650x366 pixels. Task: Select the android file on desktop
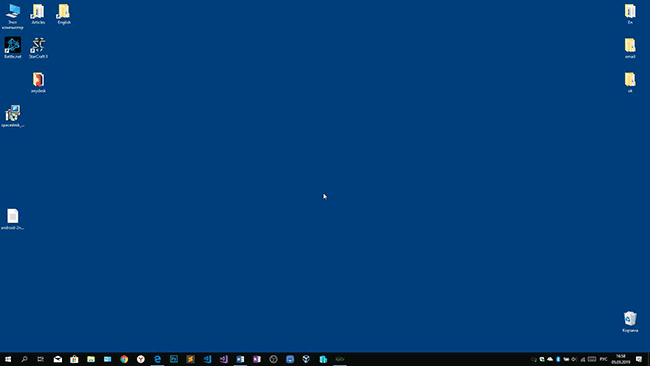12,219
